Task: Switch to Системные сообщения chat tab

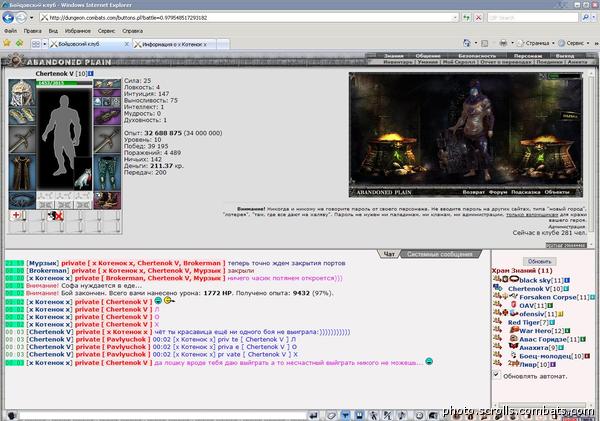Action: pyautogui.click(x=440, y=254)
